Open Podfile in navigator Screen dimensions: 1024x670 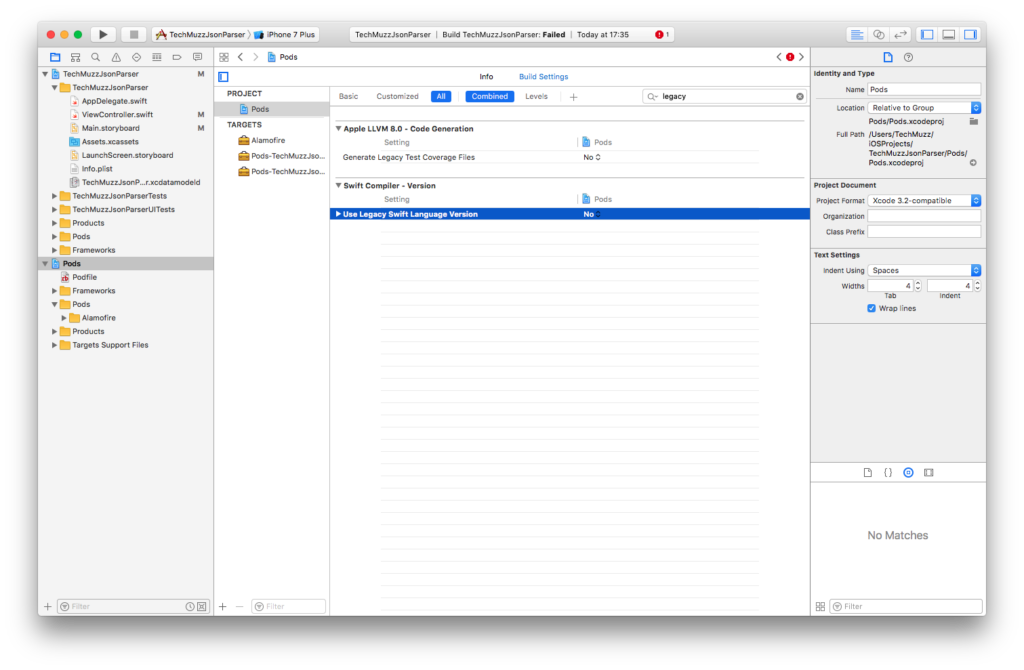click(84, 278)
